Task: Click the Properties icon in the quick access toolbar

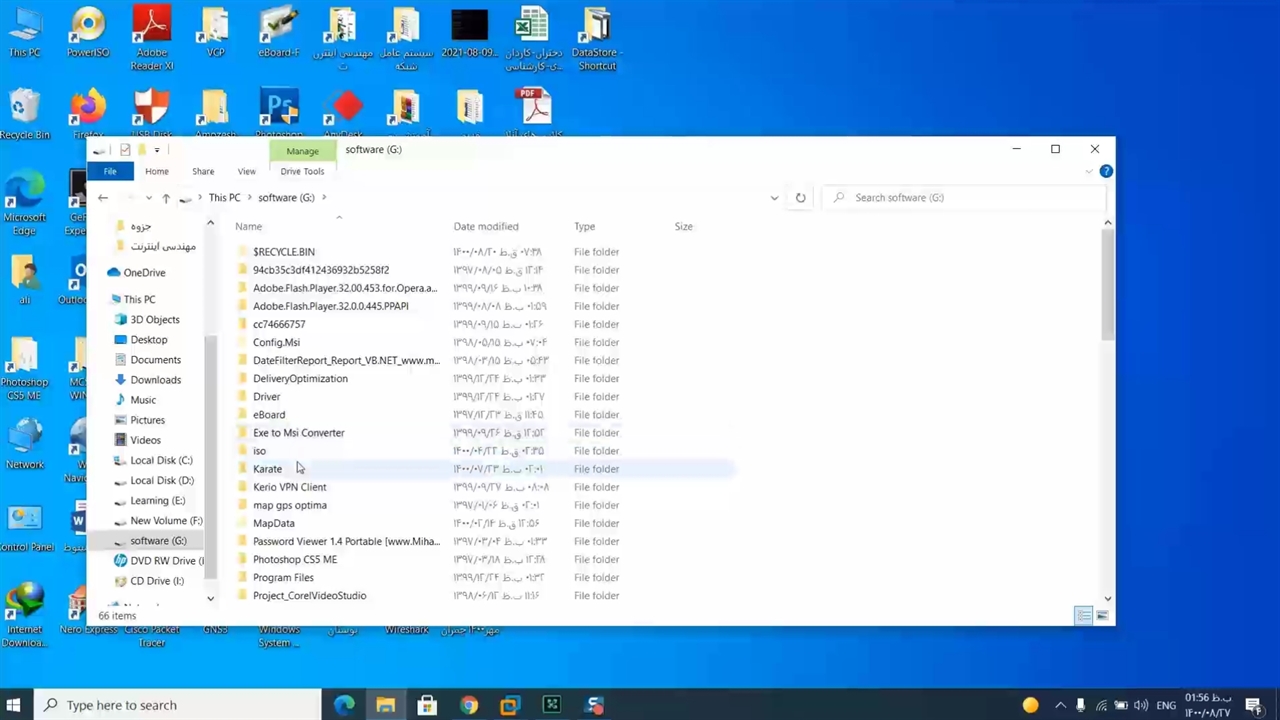Action: [x=125, y=150]
